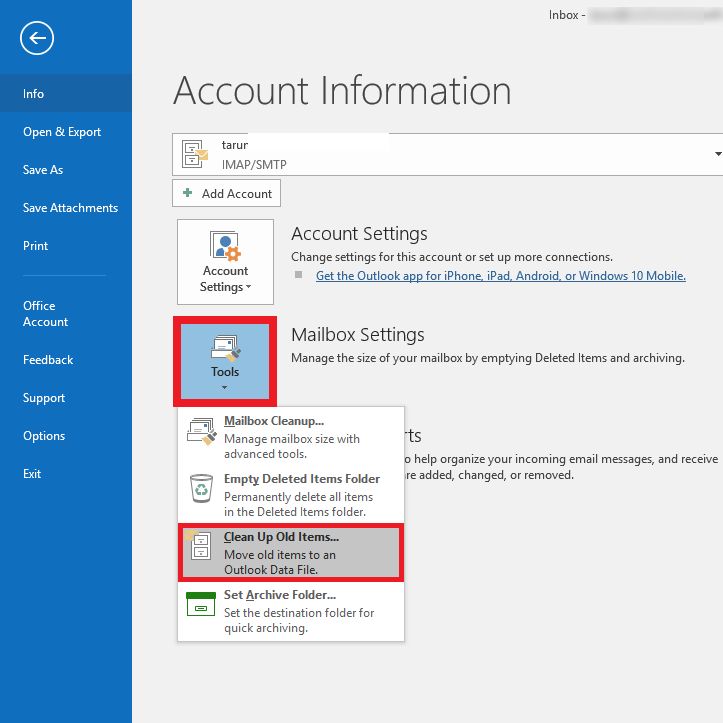Click the recycle bin icon in menu

point(201,488)
